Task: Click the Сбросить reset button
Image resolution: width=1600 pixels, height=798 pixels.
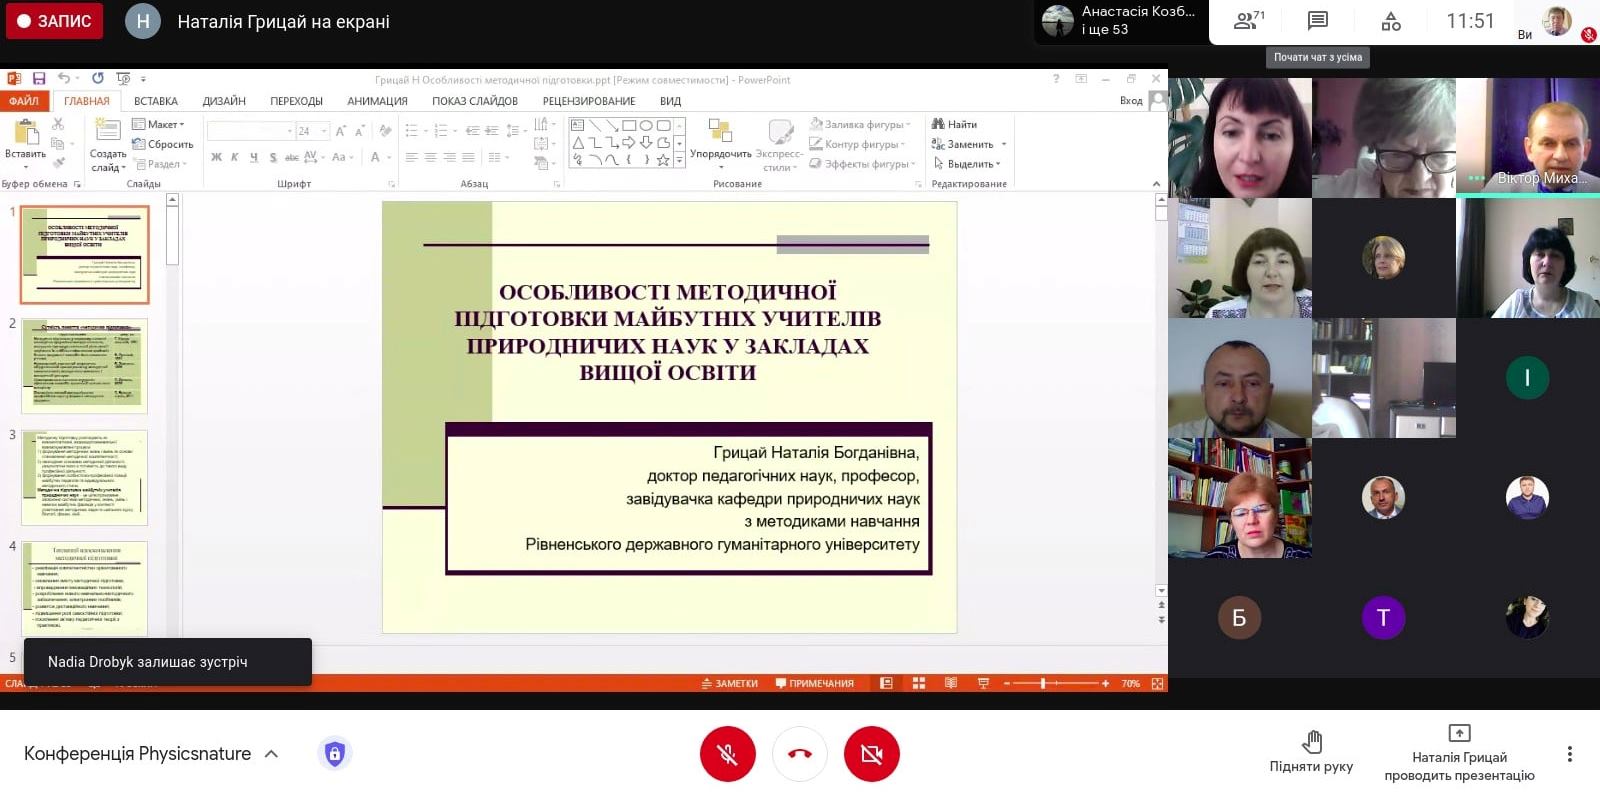Action: (x=163, y=144)
